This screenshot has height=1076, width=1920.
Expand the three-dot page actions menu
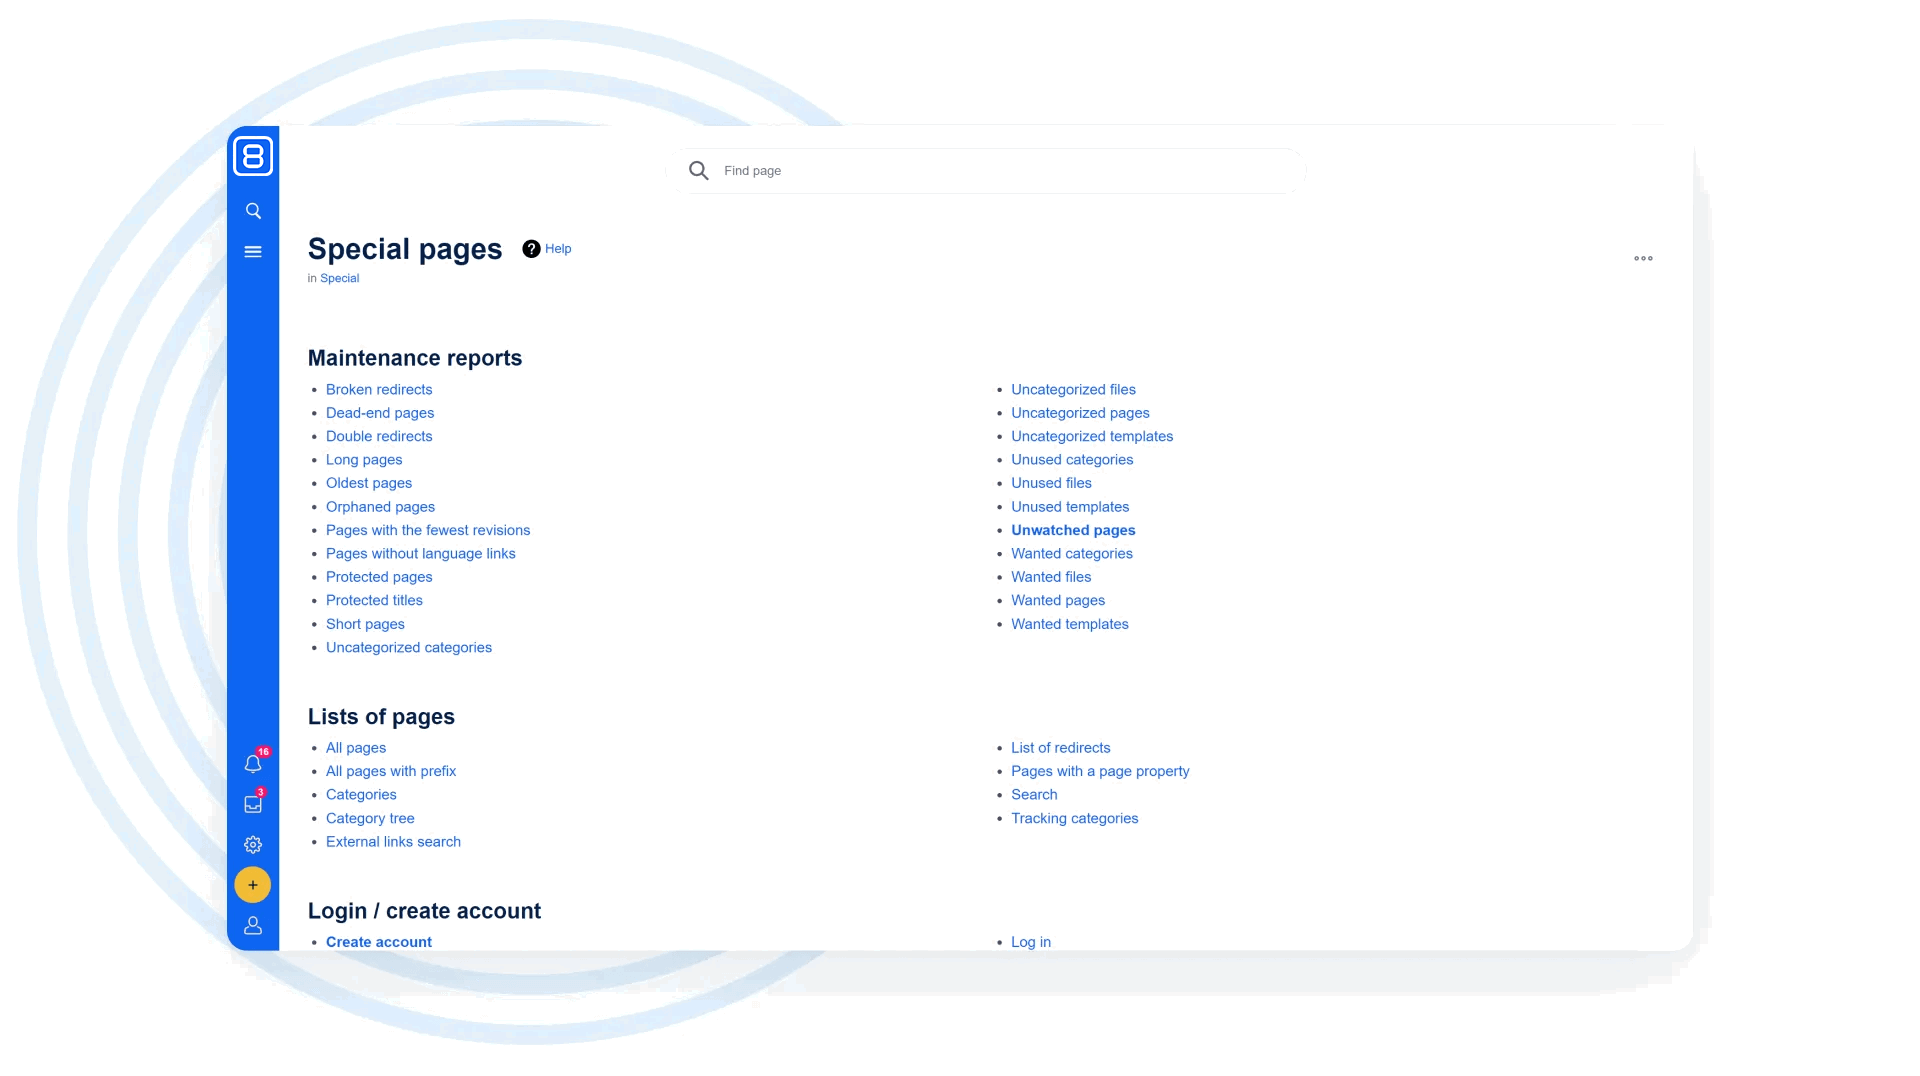coord(1643,259)
